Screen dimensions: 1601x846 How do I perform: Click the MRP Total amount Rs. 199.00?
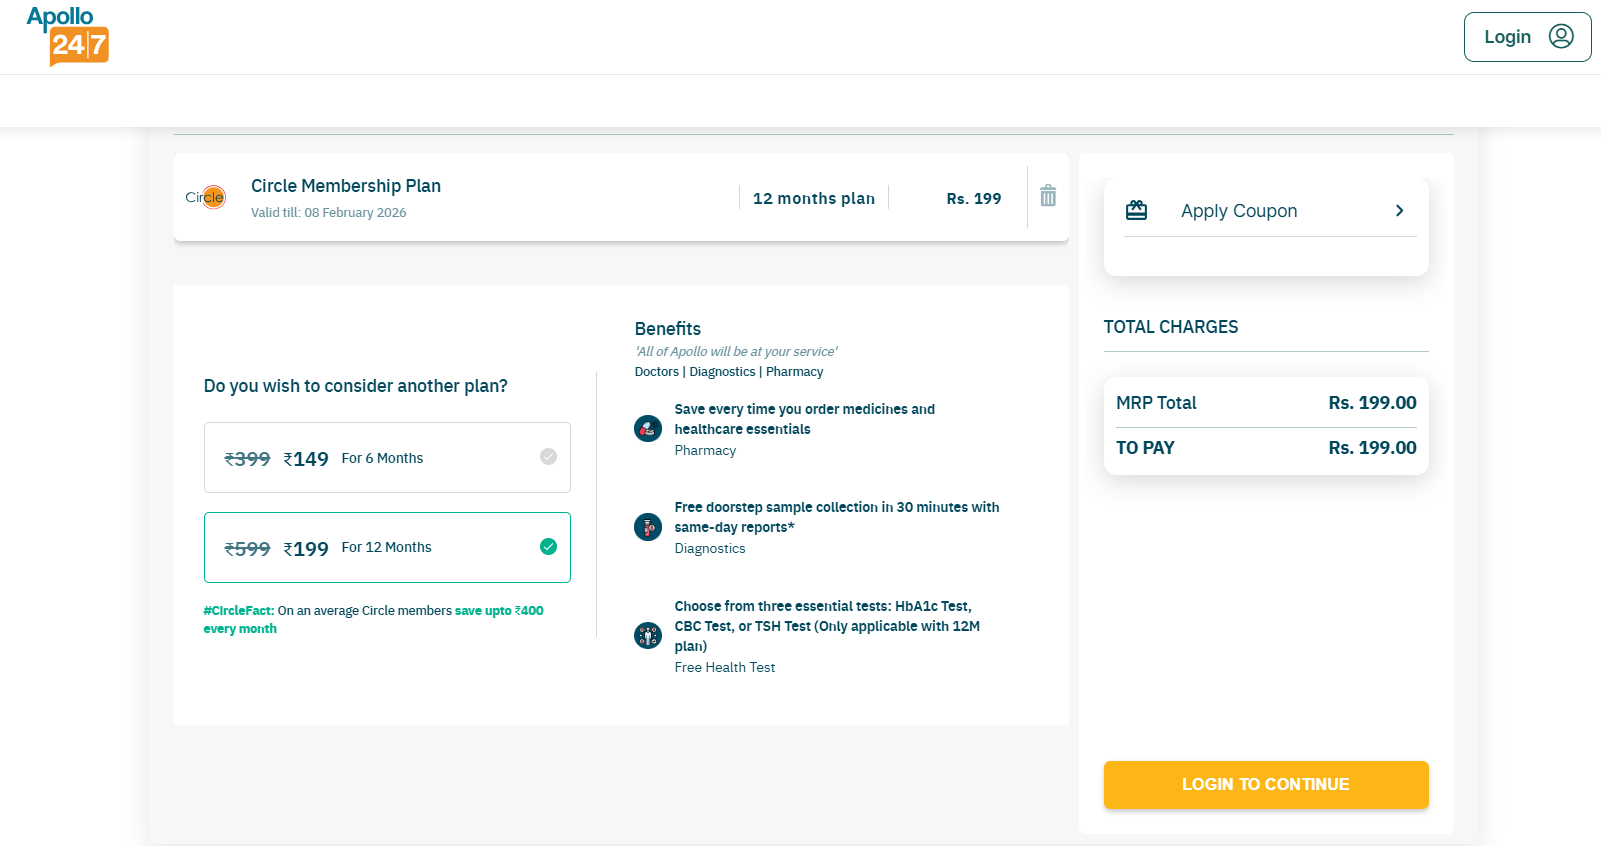tap(1372, 403)
